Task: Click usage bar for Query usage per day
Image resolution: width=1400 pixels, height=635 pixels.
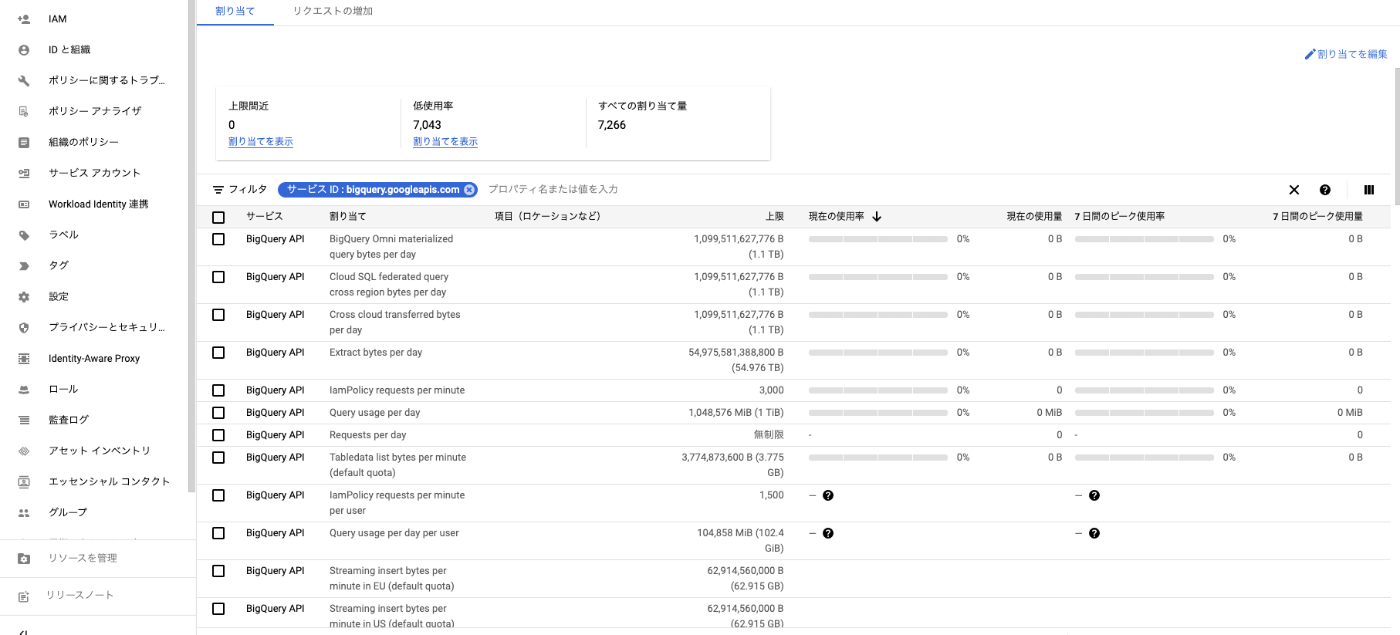Action: coord(878,412)
